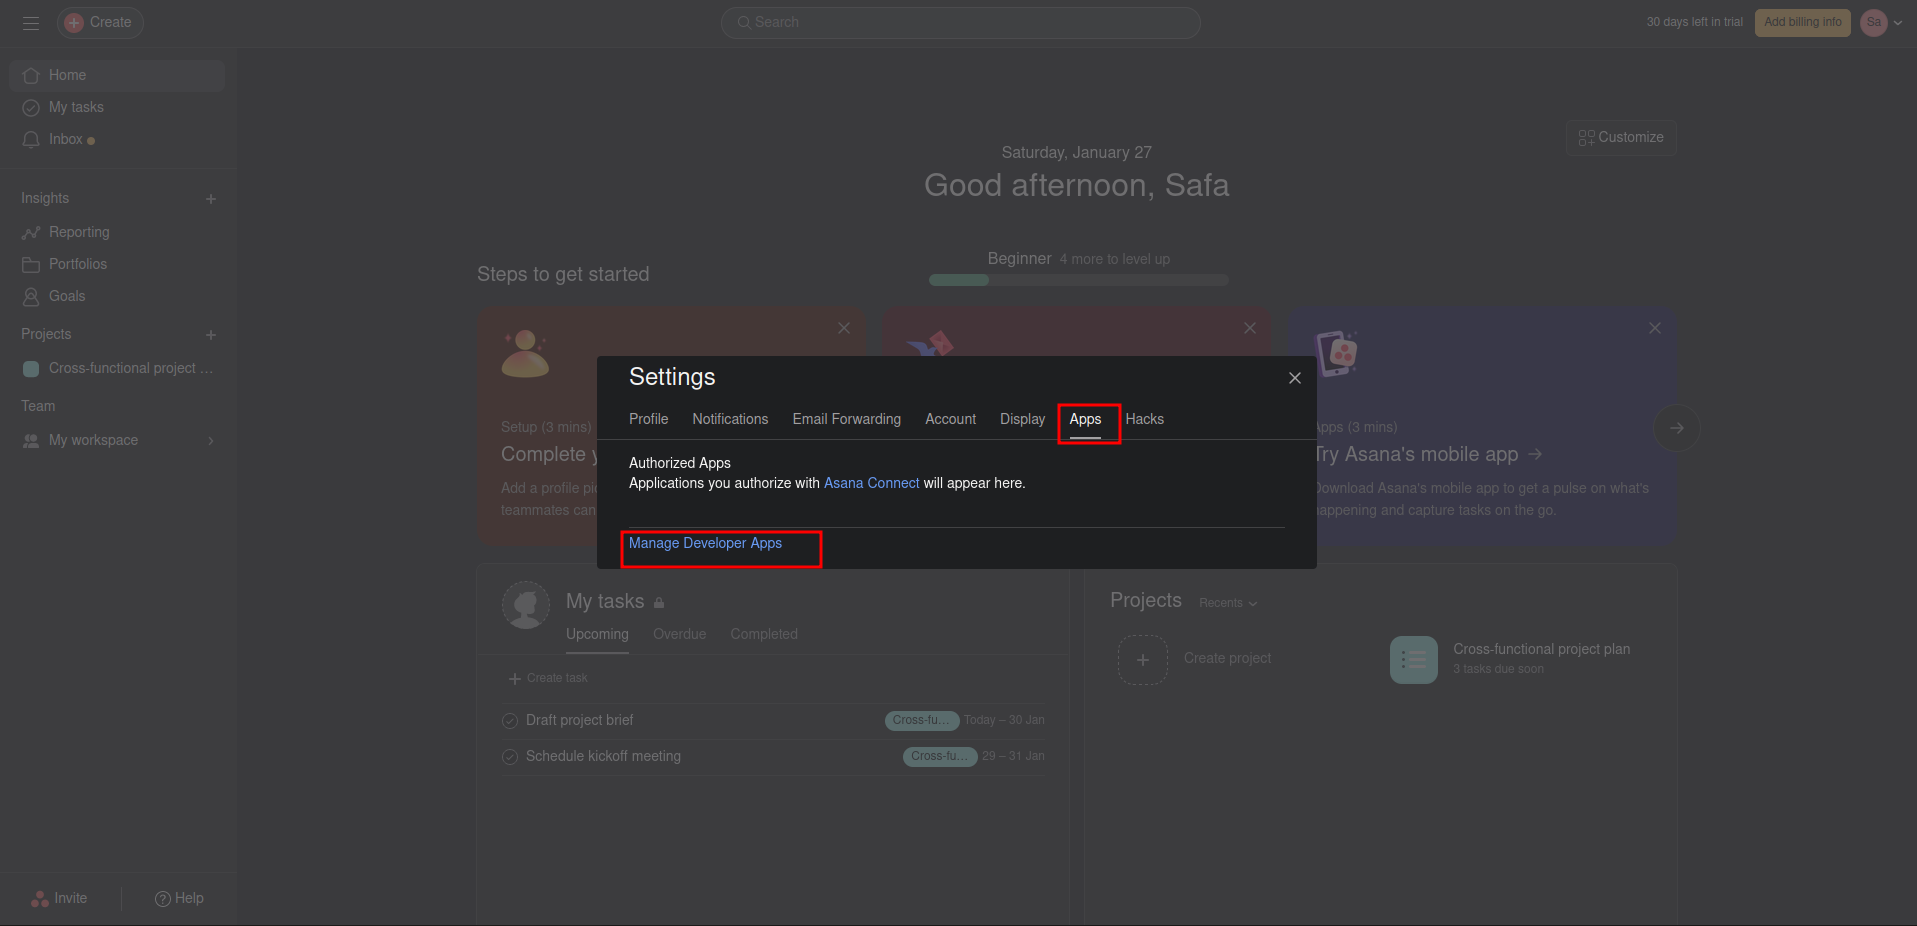Dismiss the middle get-started card

(1250, 328)
